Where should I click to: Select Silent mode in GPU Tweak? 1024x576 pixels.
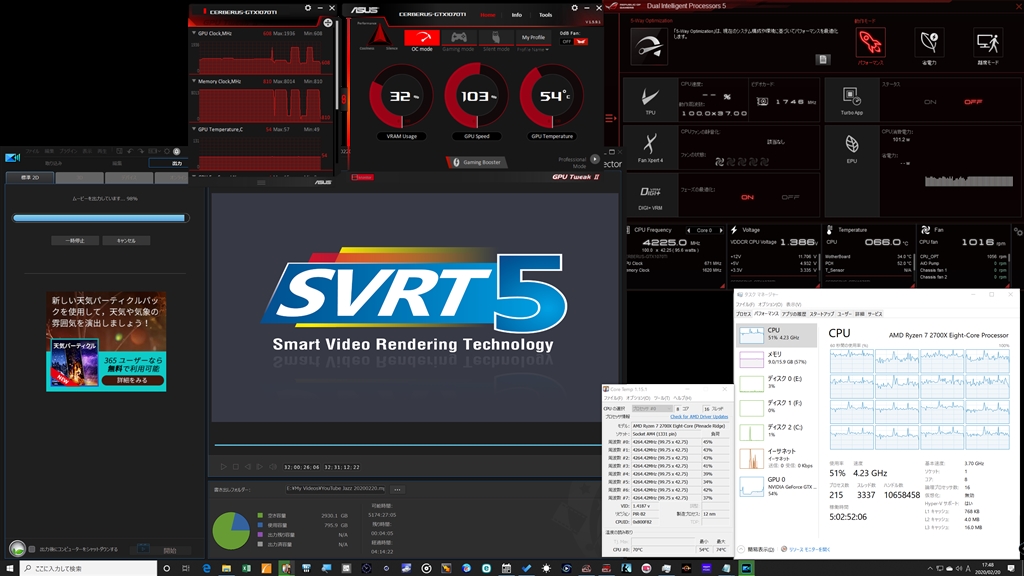click(x=496, y=40)
